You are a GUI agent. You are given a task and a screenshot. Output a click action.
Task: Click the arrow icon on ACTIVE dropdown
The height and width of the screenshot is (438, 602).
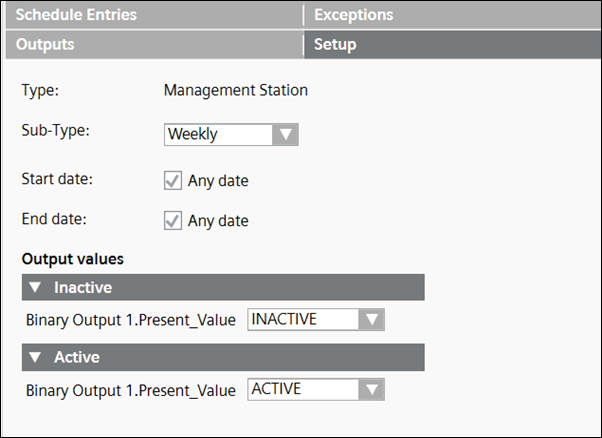pos(371,389)
